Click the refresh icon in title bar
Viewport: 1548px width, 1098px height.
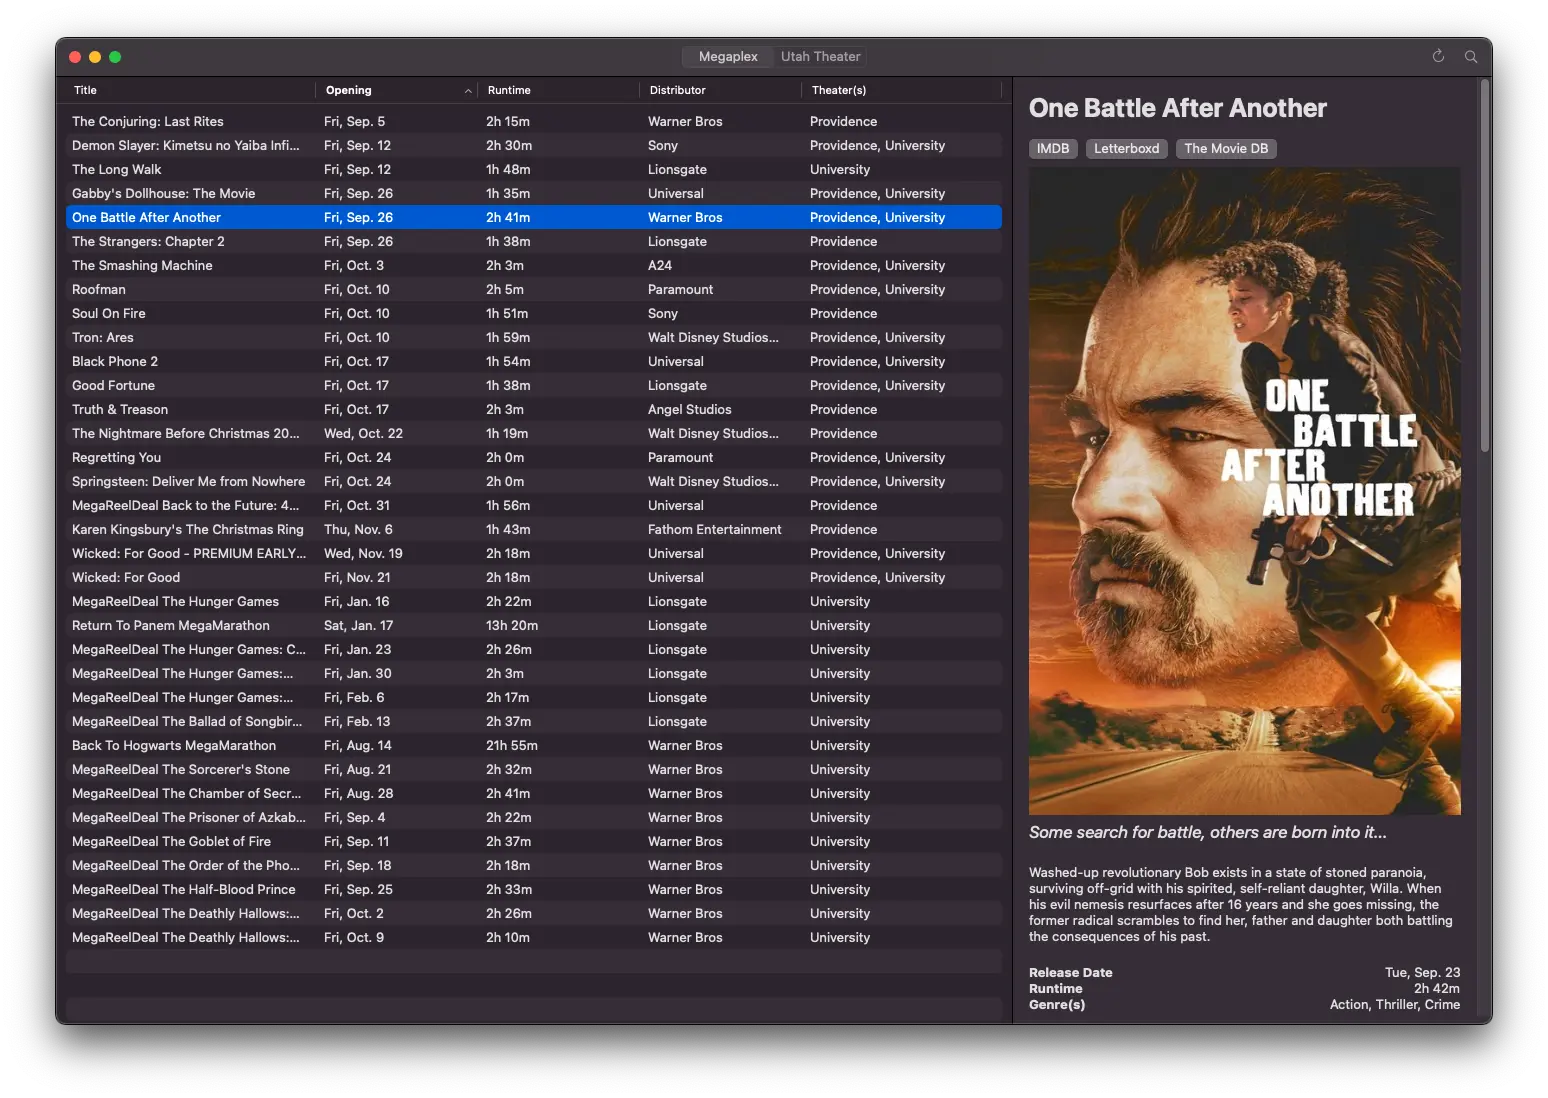tap(1438, 56)
